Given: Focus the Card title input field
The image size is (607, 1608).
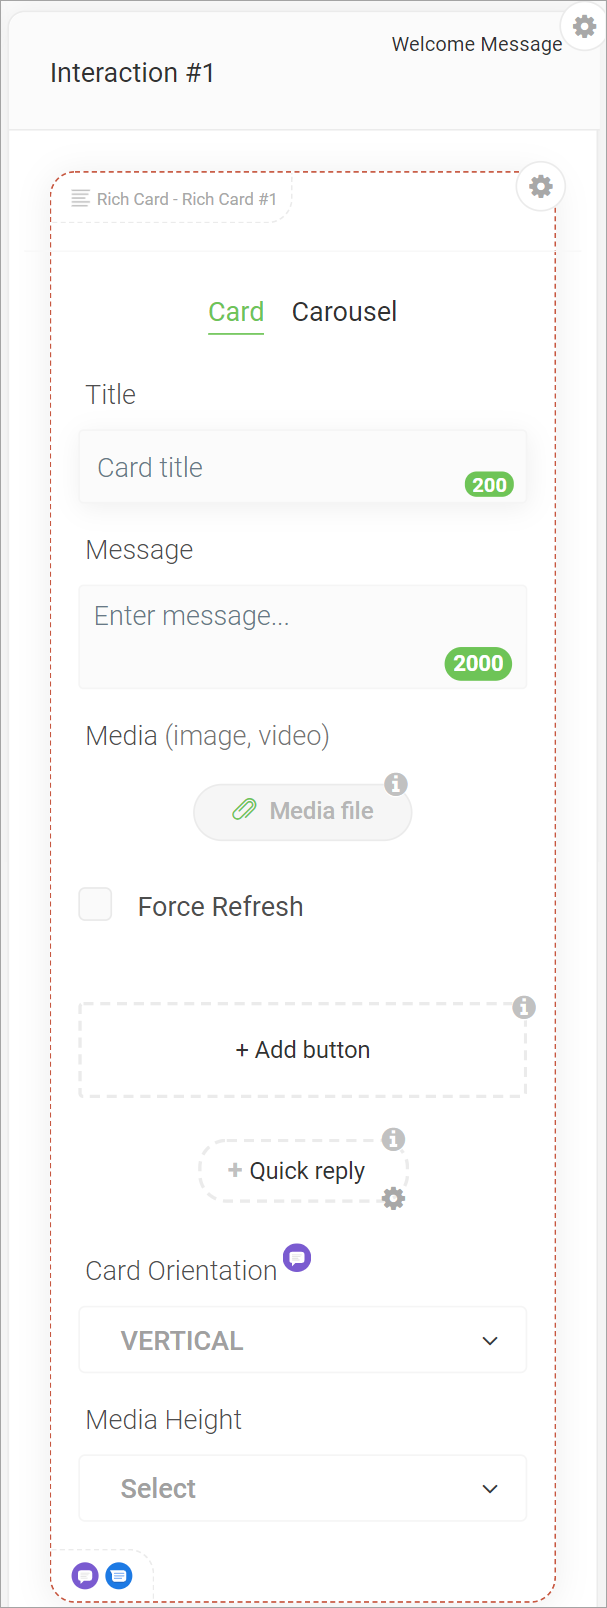Looking at the screenshot, I should (x=303, y=467).
